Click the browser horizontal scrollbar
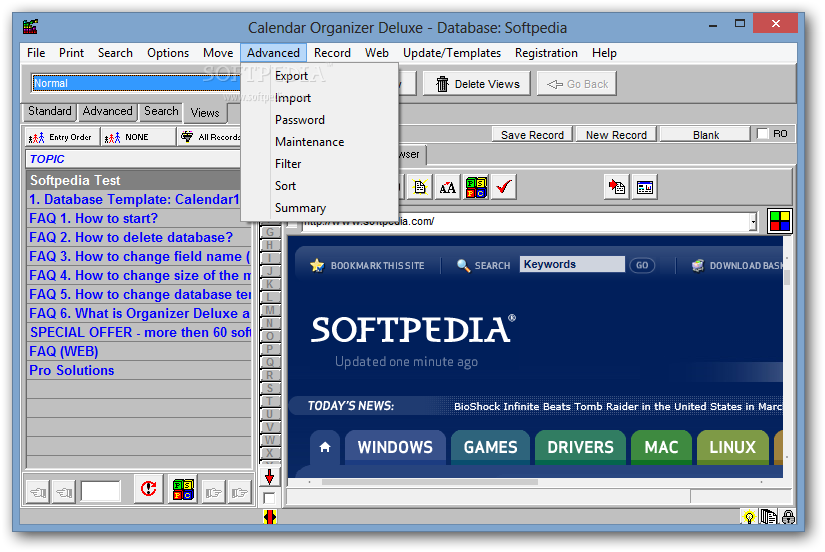 pyautogui.click(x=430, y=482)
